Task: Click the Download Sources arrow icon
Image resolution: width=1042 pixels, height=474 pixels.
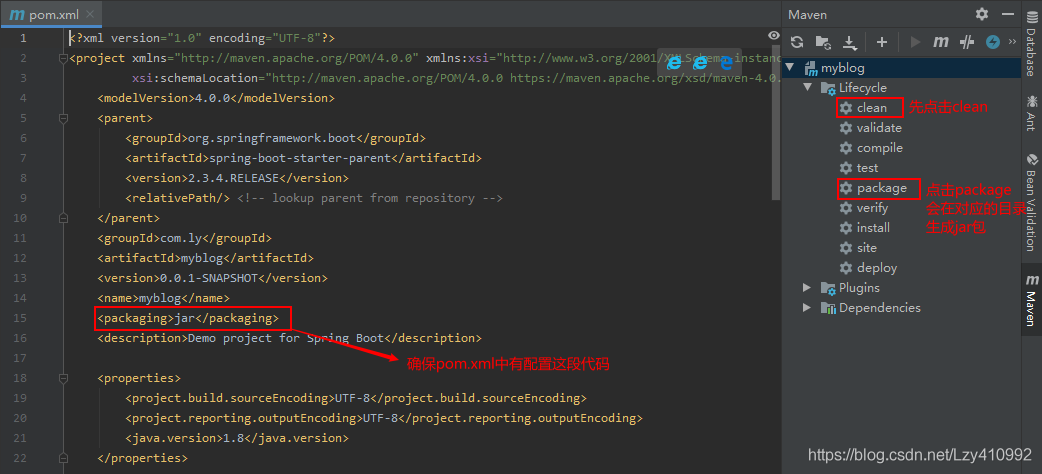Action: 850,43
